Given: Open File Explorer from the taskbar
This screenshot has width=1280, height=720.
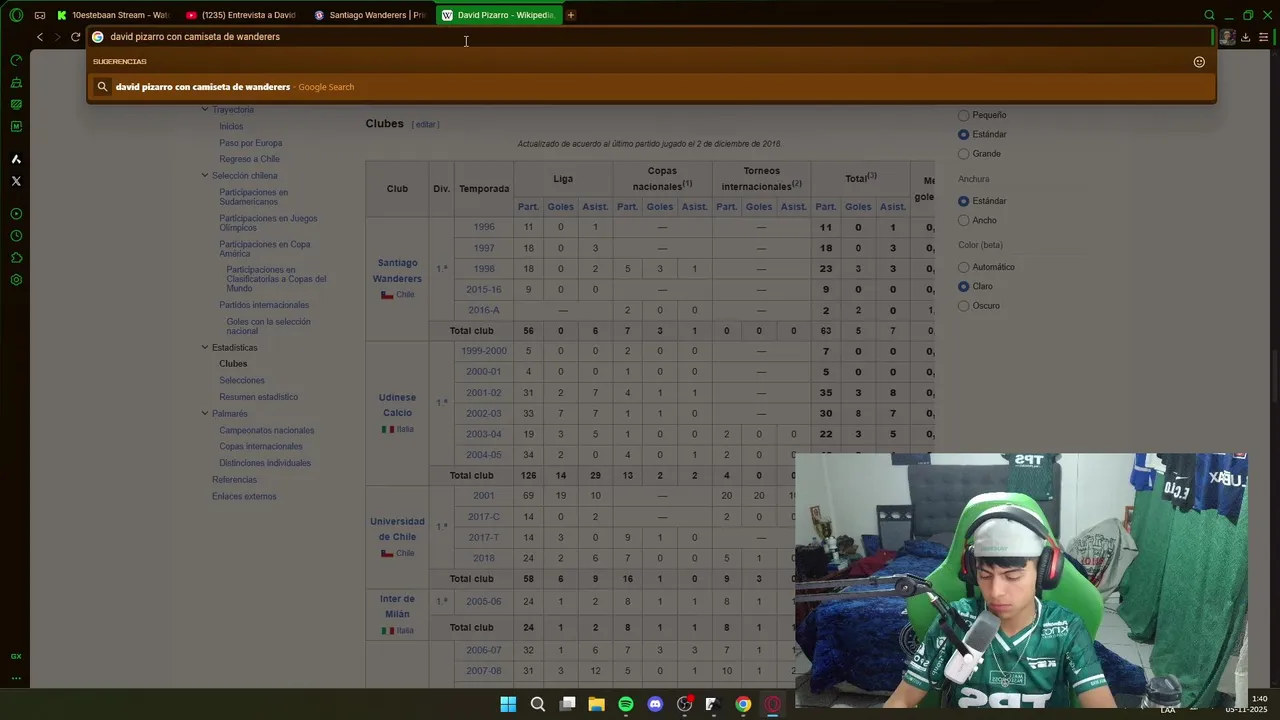Looking at the screenshot, I should click(x=597, y=704).
